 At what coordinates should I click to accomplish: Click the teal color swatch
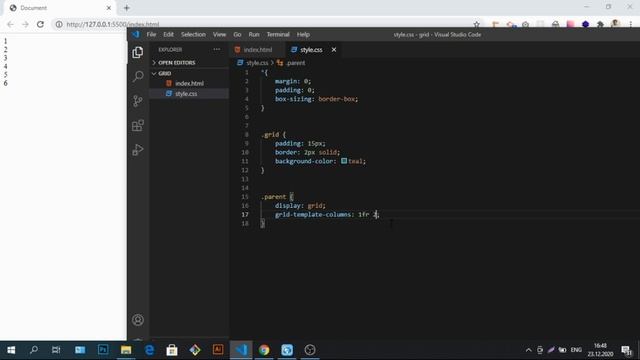pyautogui.click(x=344, y=161)
